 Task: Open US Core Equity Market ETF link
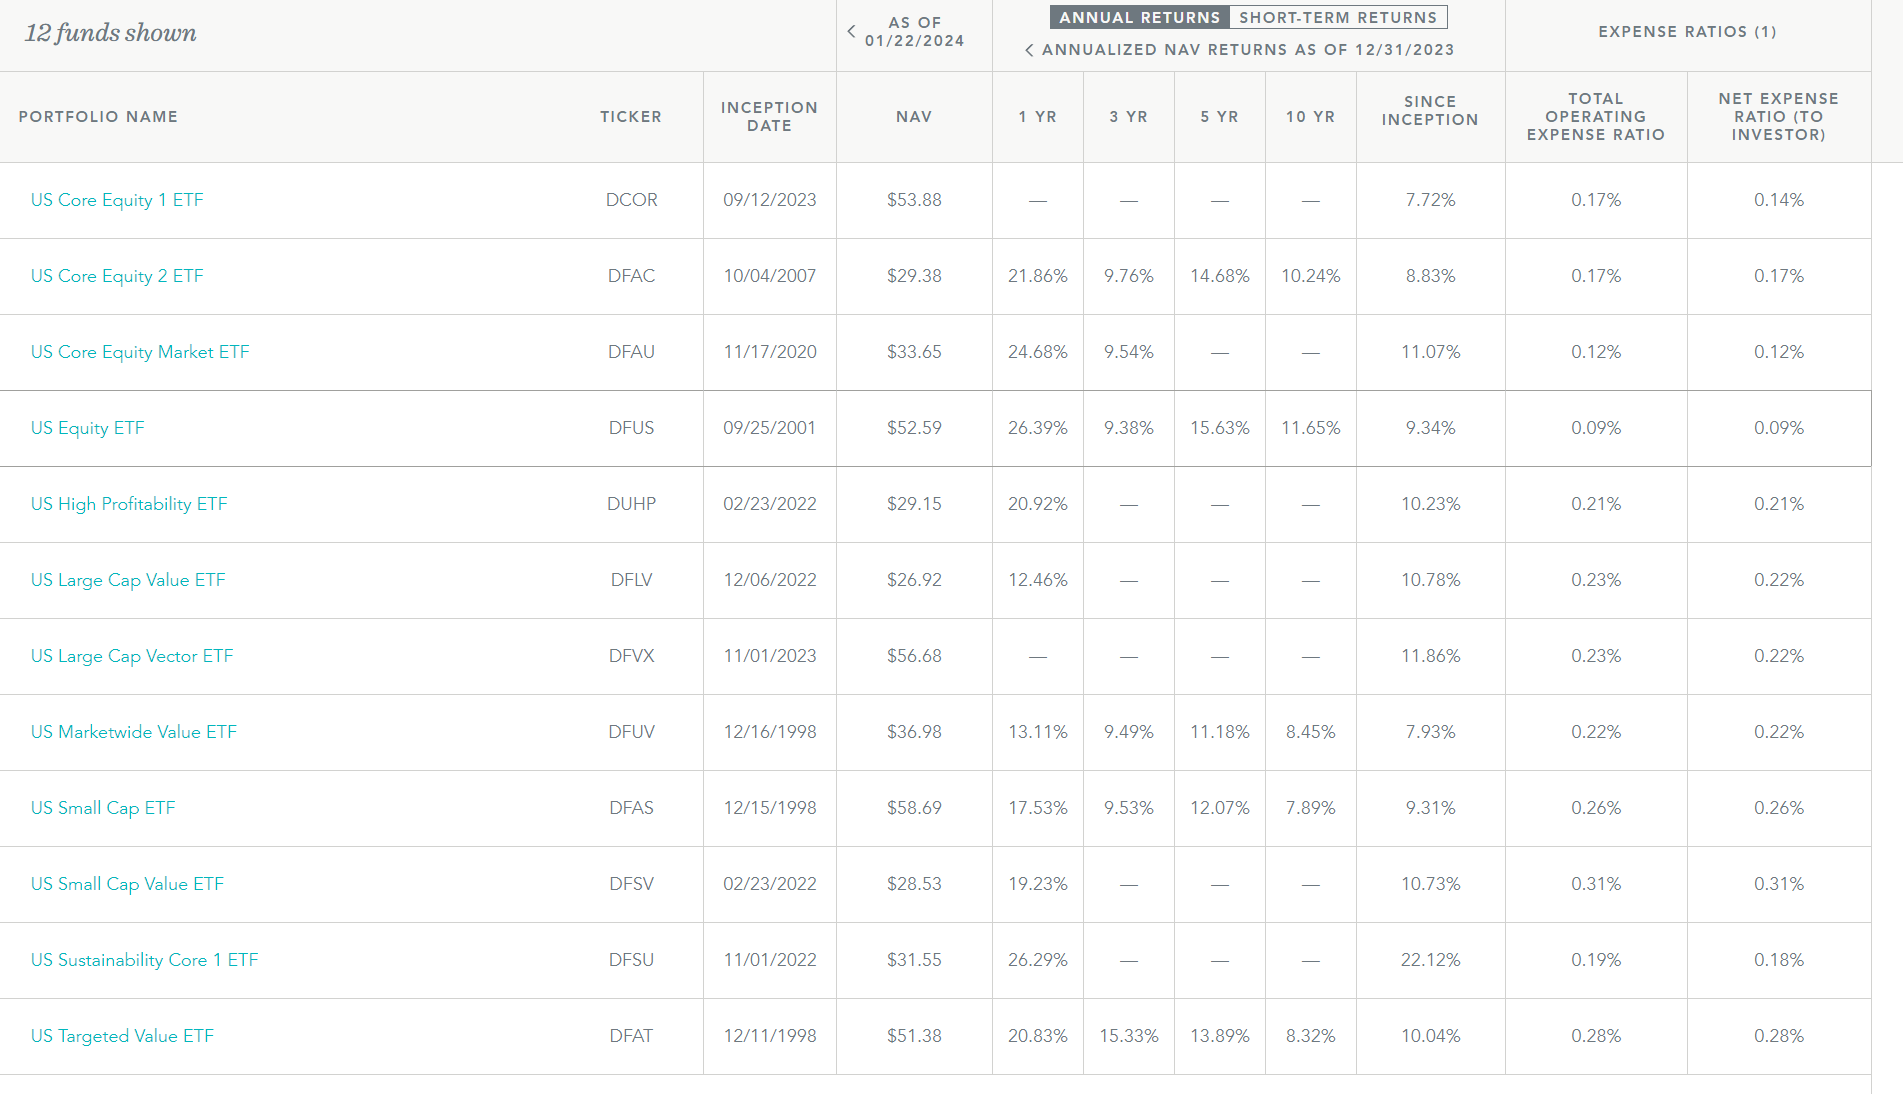(x=140, y=352)
